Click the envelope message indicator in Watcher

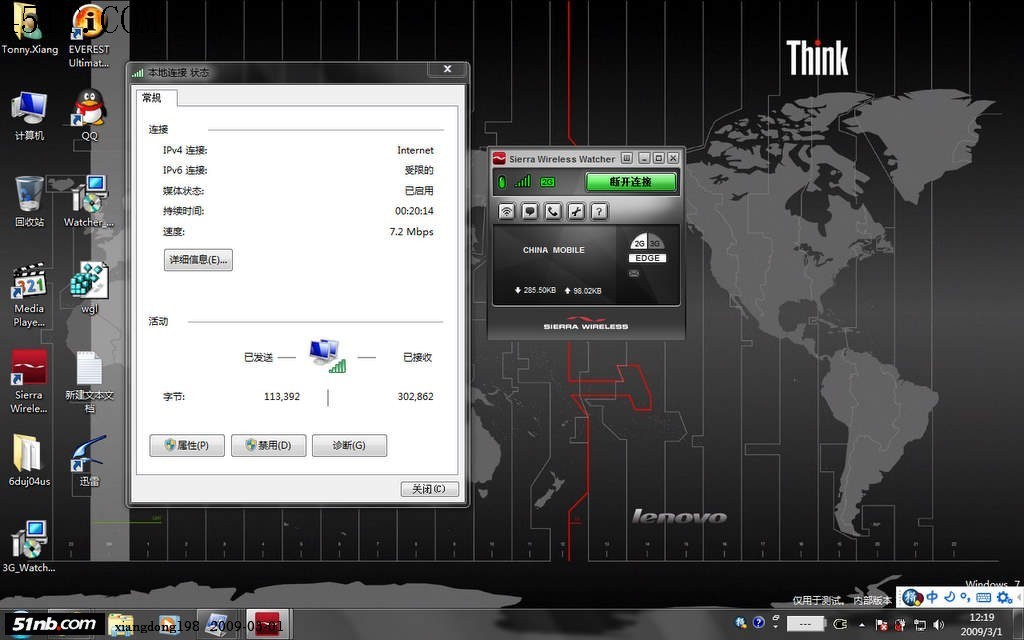click(634, 274)
